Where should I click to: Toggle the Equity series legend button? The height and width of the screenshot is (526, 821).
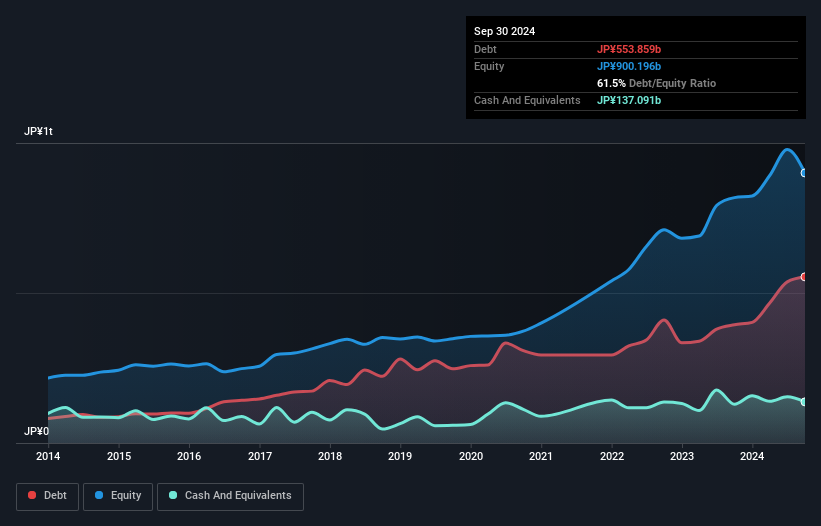coord(118,496)
